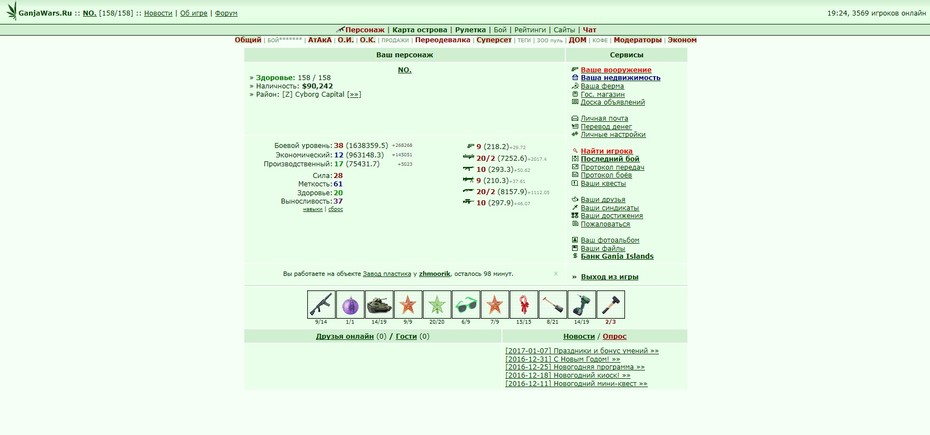This screenshot has width=930, height=435.
Task: Open the Опрос tab in news panel
Action: point(614,336)
